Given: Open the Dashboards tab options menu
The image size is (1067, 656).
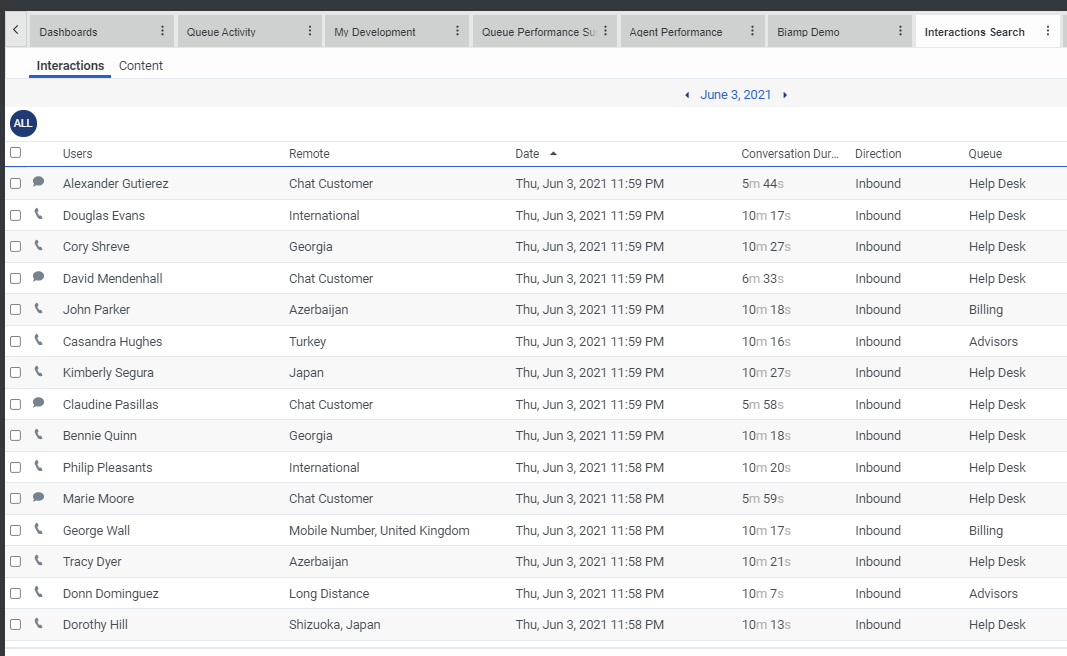Looking at the screenshot, I should tap(163, 31).
